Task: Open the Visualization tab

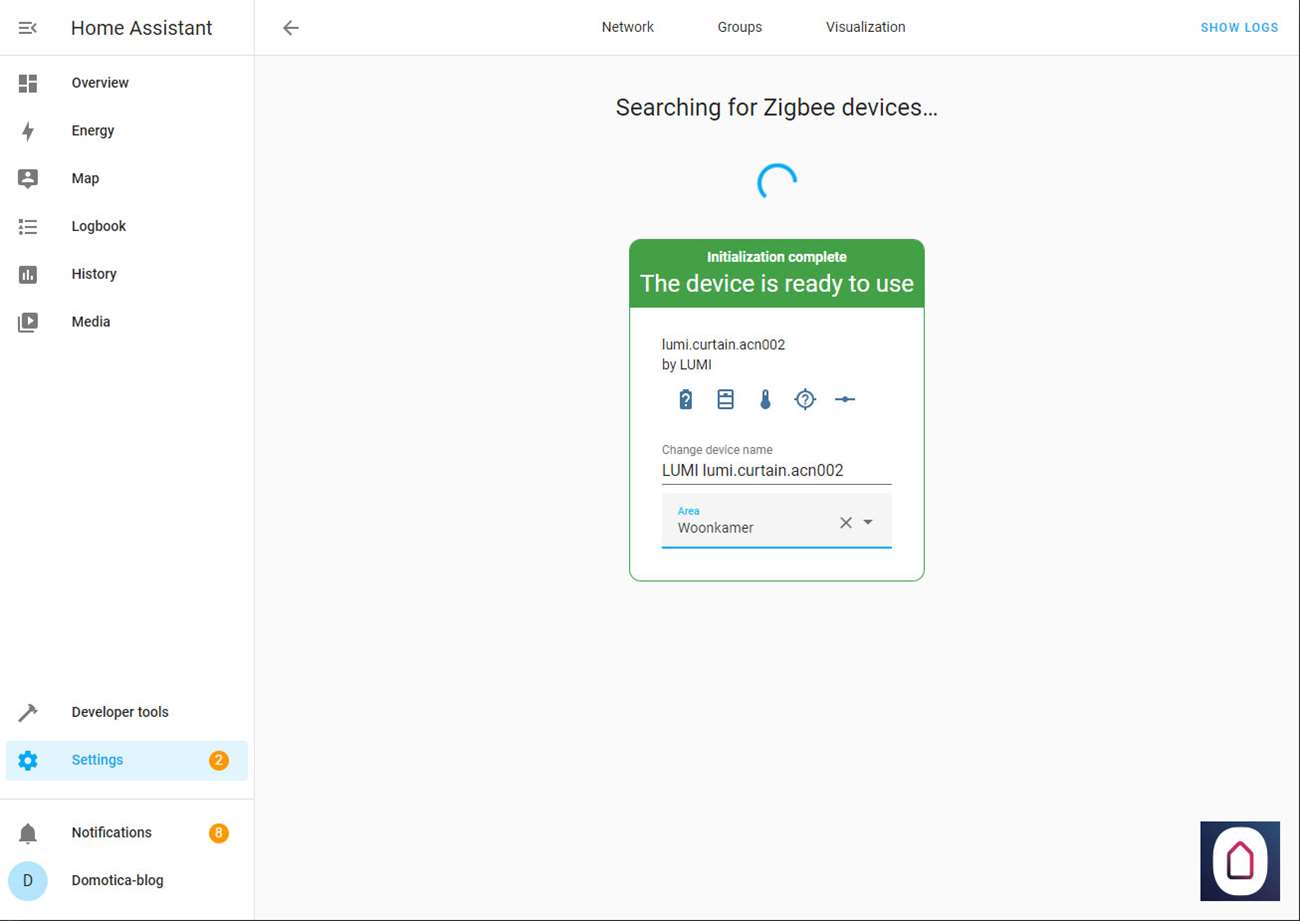Action: pos(865,27)
